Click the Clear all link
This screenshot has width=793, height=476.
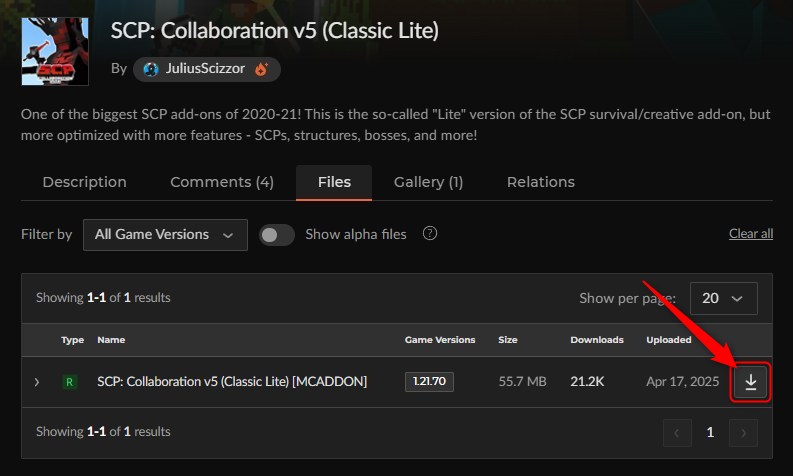[751, 234]
